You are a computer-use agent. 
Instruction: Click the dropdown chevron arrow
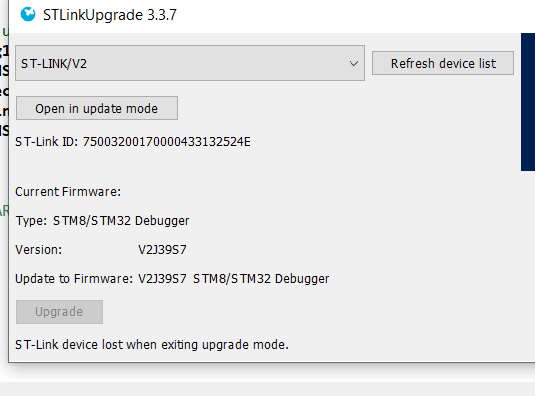[354, 63]
